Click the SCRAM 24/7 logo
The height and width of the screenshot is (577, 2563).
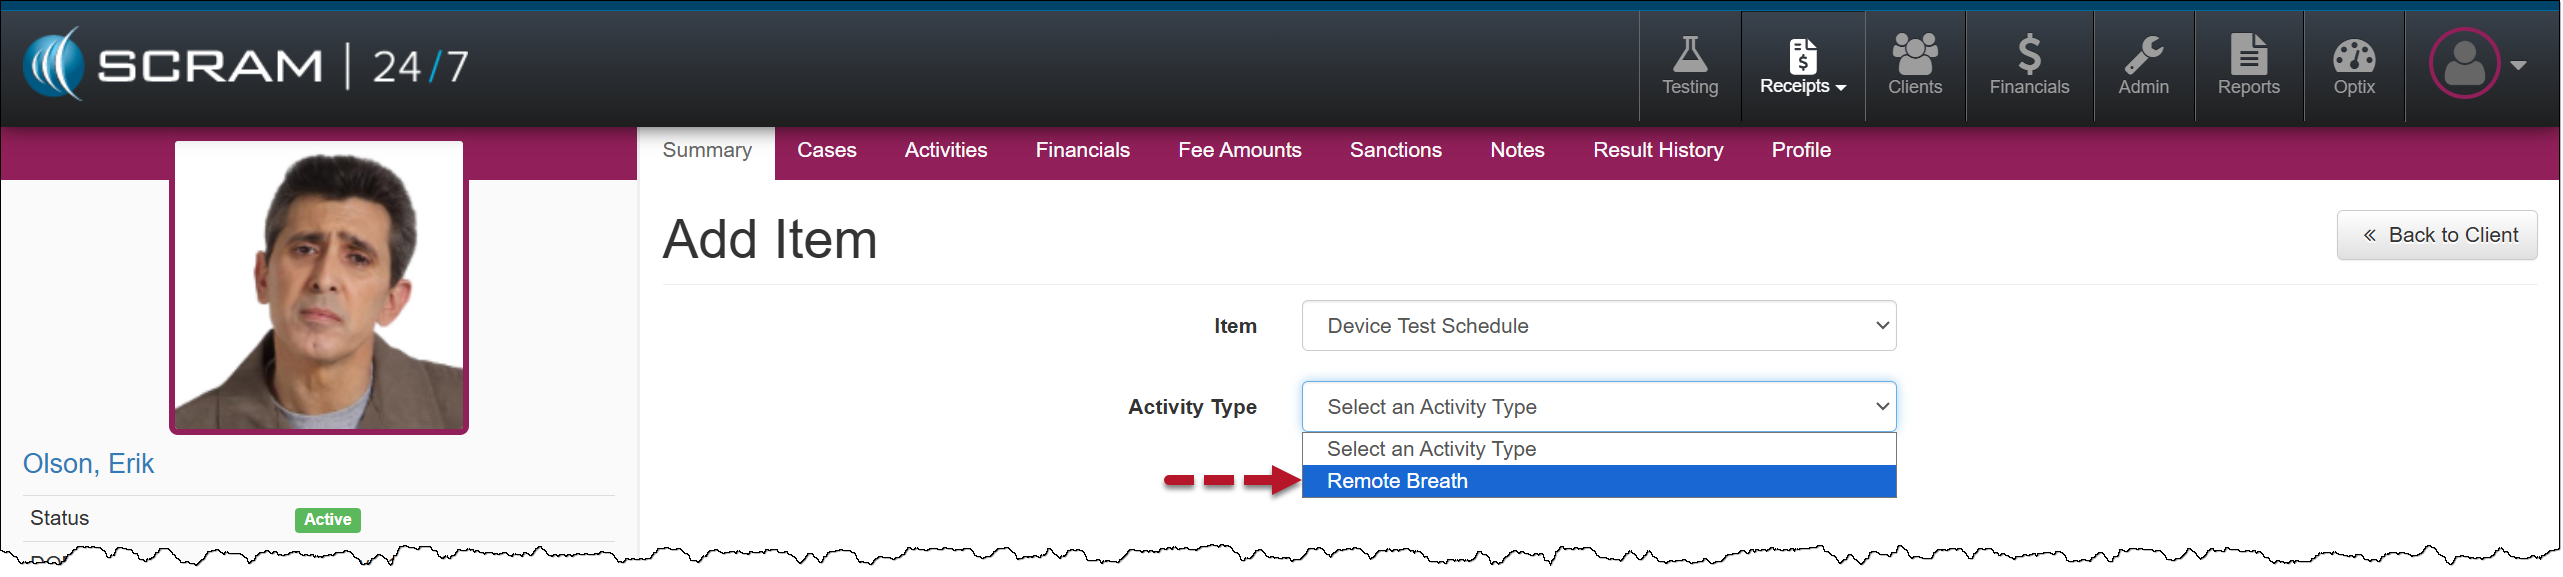[245, 65]
